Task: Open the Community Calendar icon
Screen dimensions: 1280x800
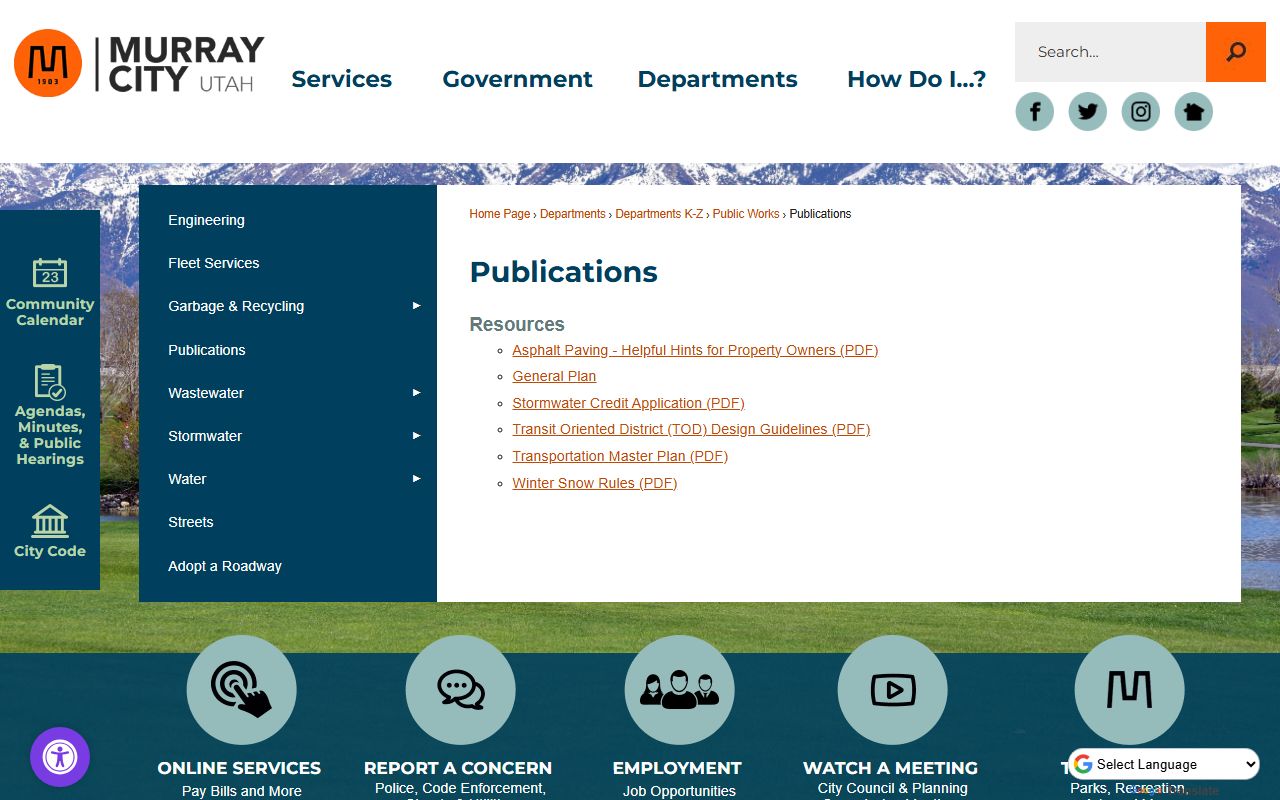Action: tap(50, 273)
